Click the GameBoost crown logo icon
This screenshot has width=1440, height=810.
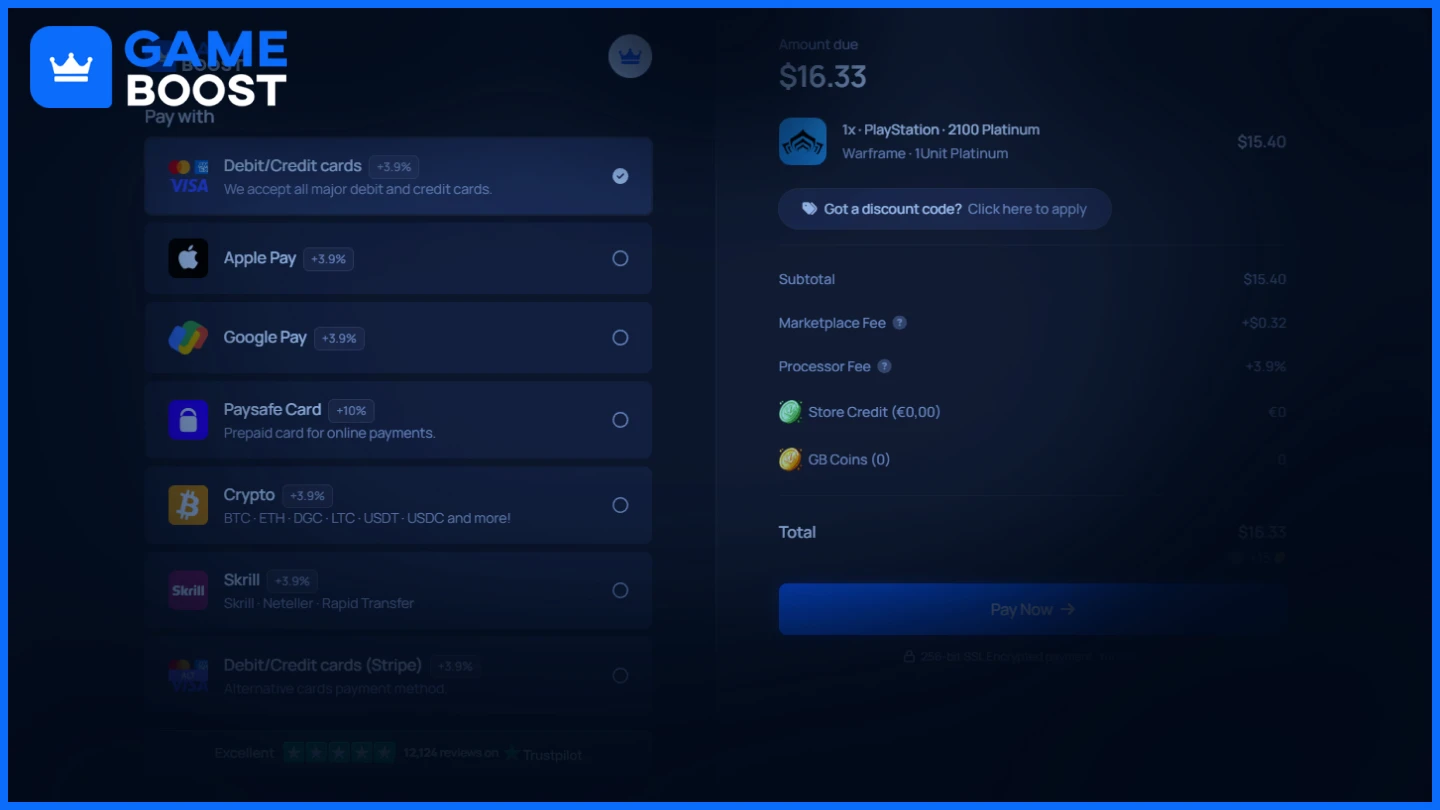(x=71, y=67)
